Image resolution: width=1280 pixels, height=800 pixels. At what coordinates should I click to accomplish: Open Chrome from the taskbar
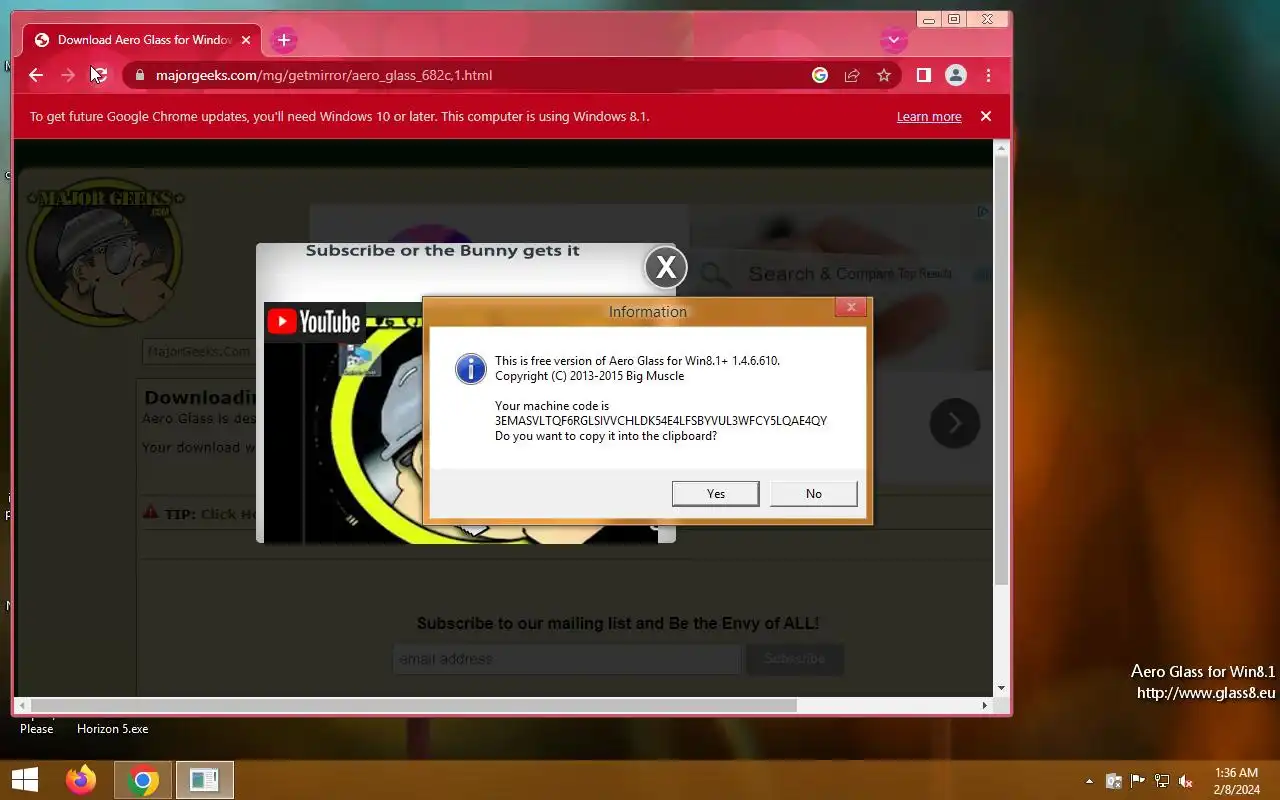tap(143, 780)
